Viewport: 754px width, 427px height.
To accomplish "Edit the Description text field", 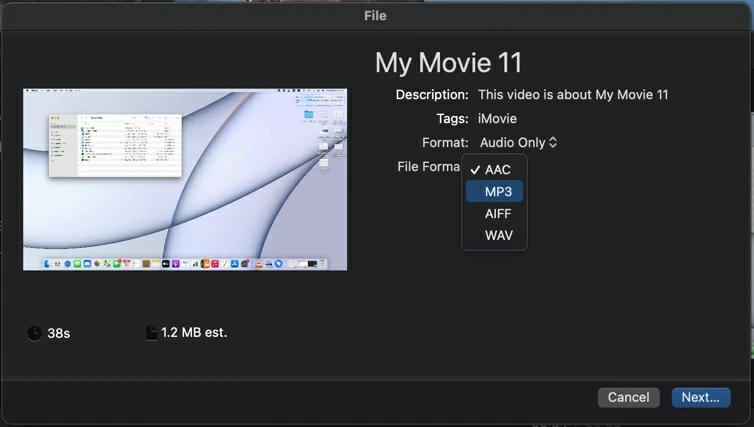I will click(573, 95).
